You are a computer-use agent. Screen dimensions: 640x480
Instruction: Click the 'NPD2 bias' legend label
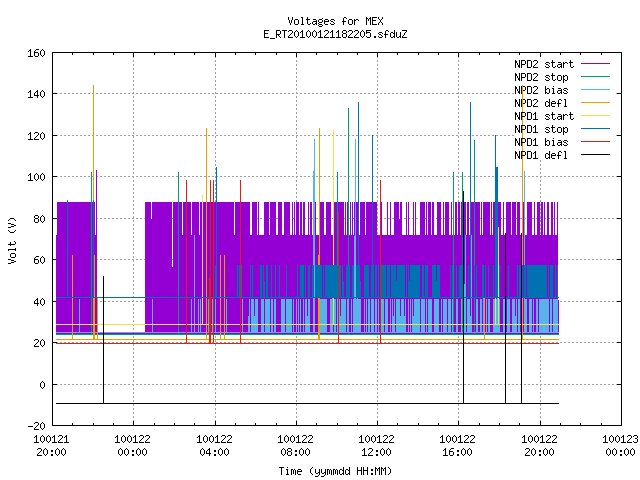point(541,90)
